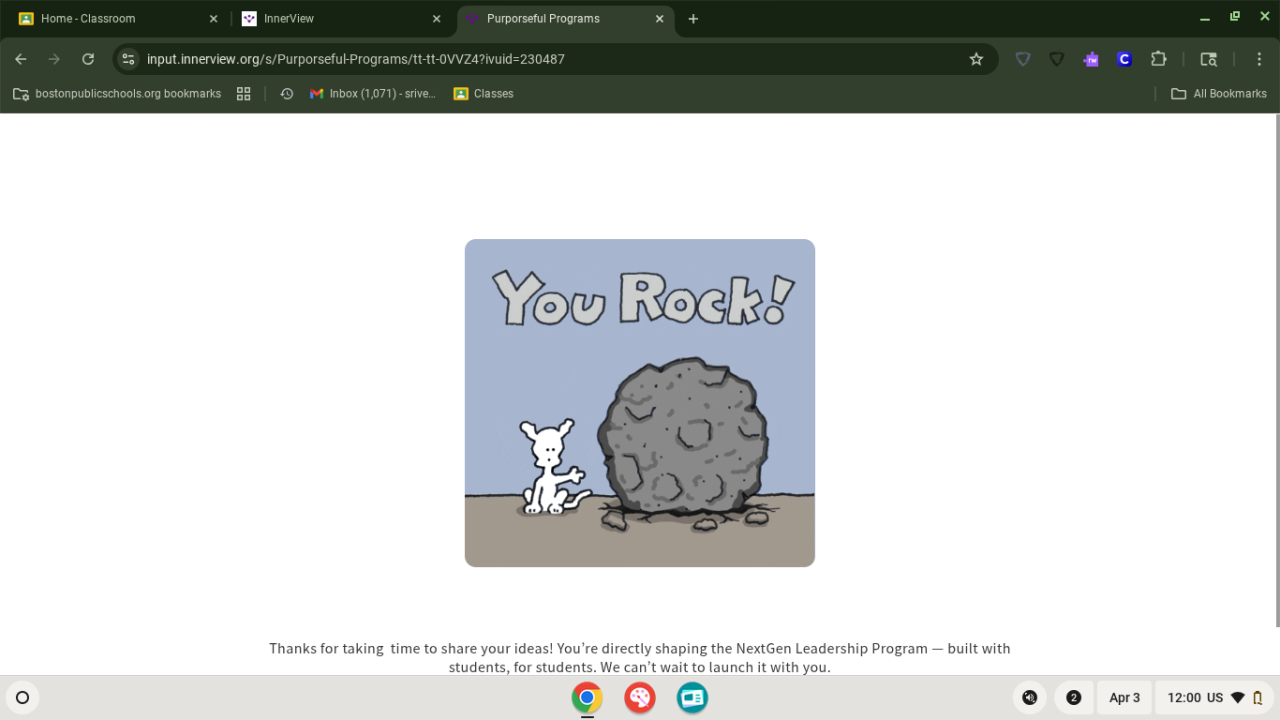
Task: Click the browser forward arrow
Action: click(54, 59)
